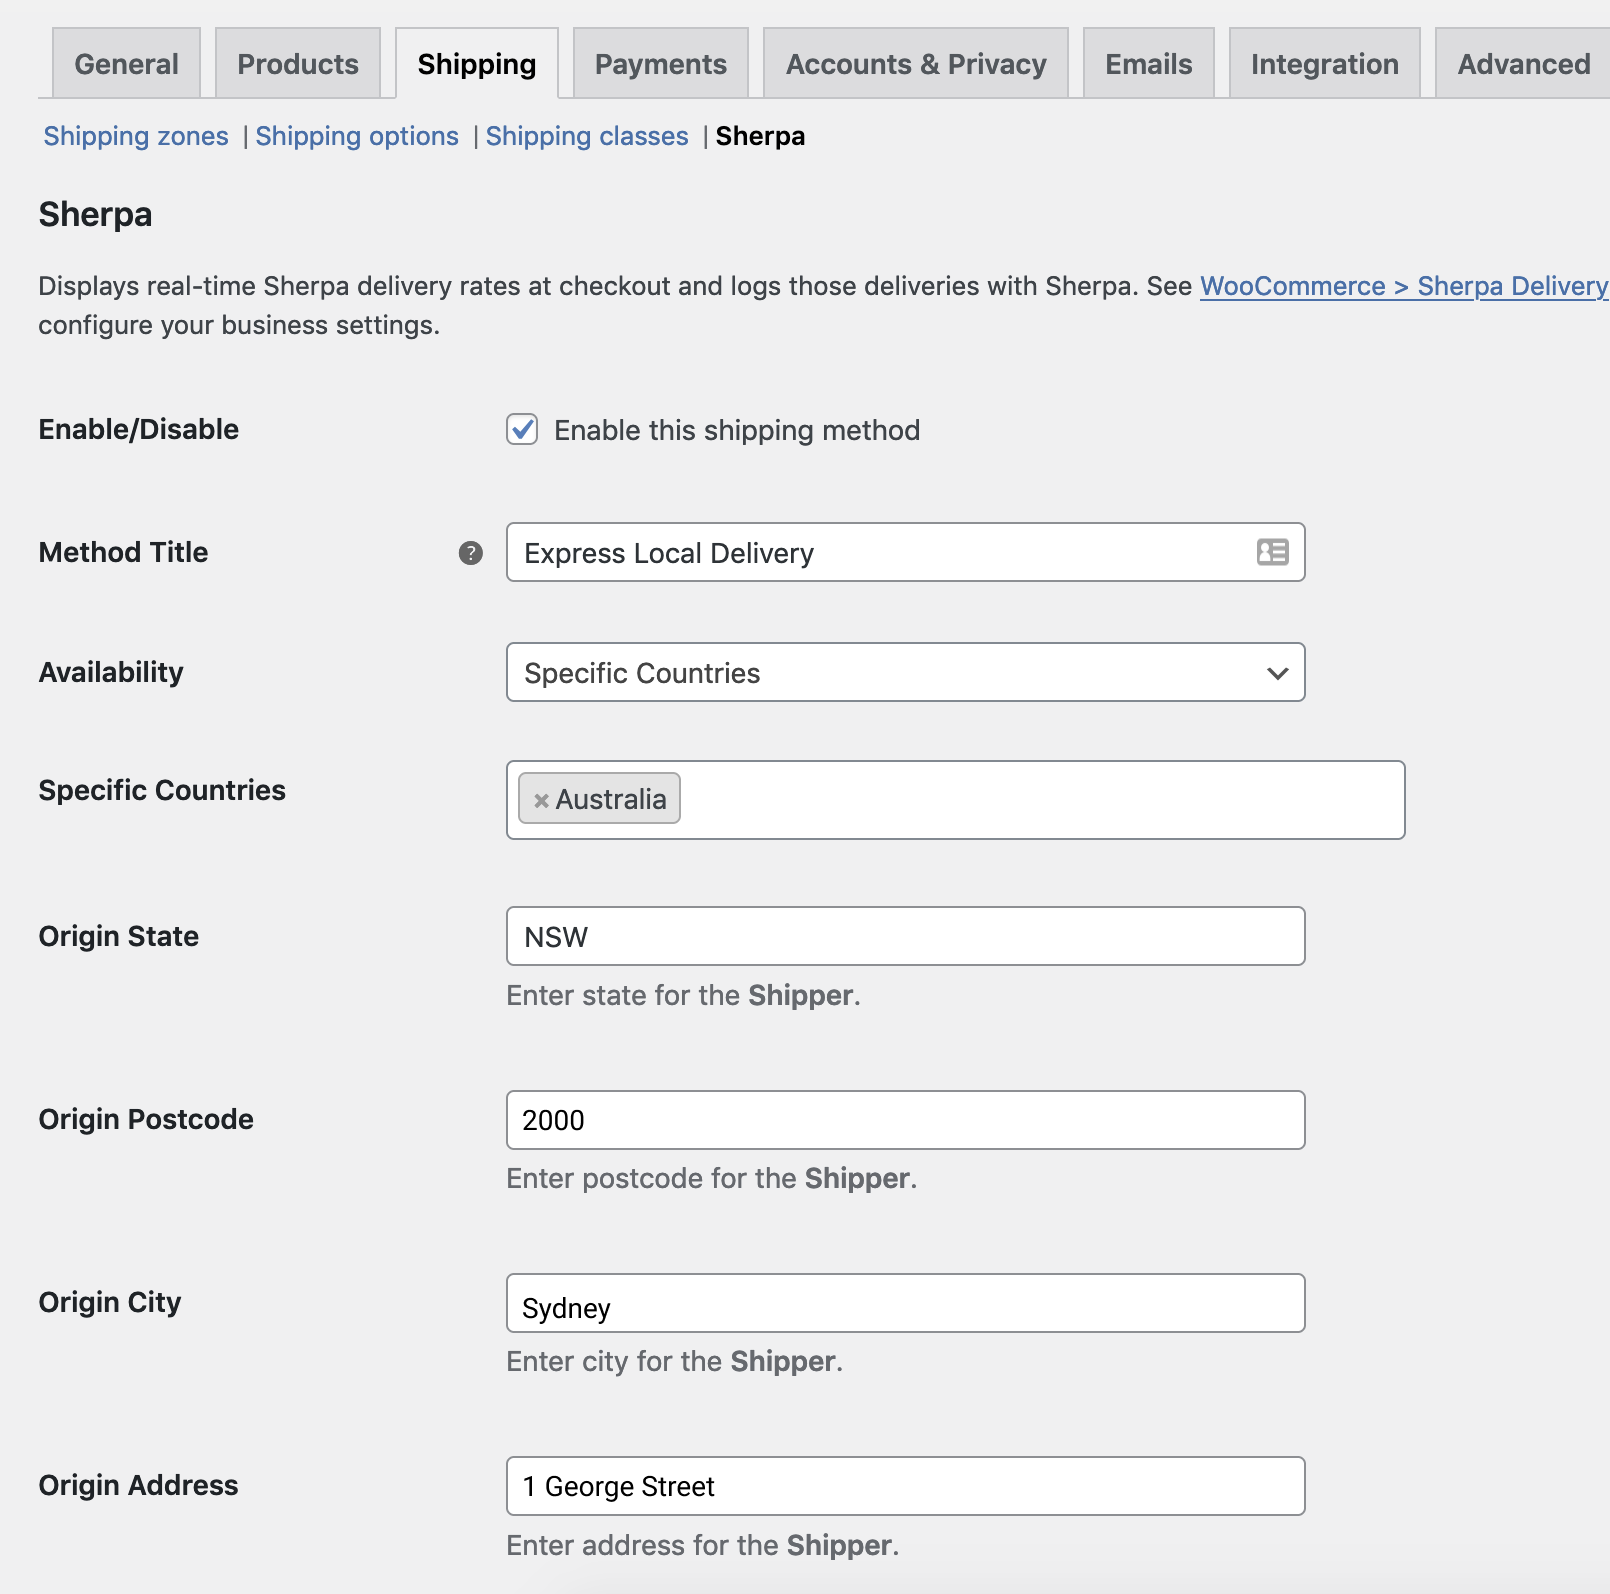This screenshot has height=1594, width=1610.
Task: Follow the WooCommerce > Sherpa Delivery link
Action: tap(1403, 286)
